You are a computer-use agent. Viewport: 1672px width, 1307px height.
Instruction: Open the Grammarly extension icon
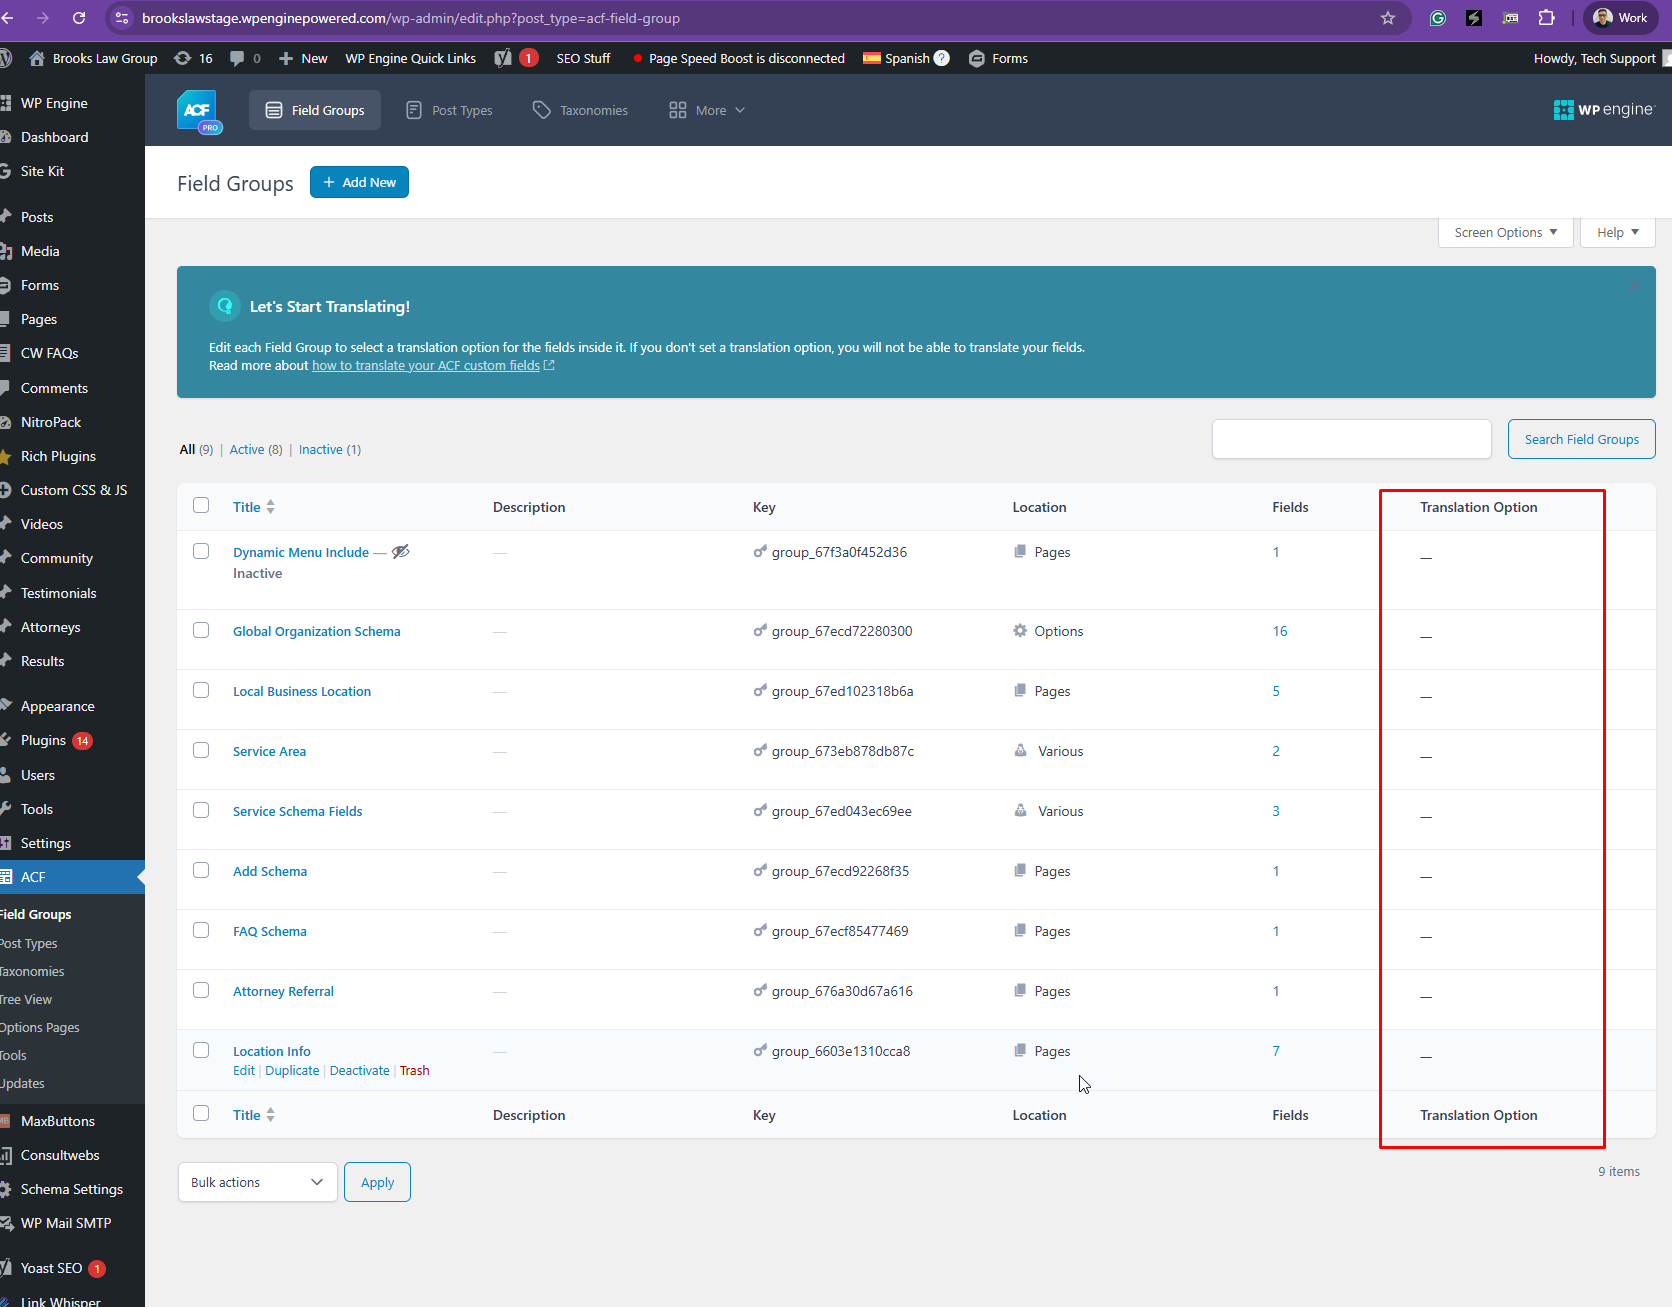1438,18
